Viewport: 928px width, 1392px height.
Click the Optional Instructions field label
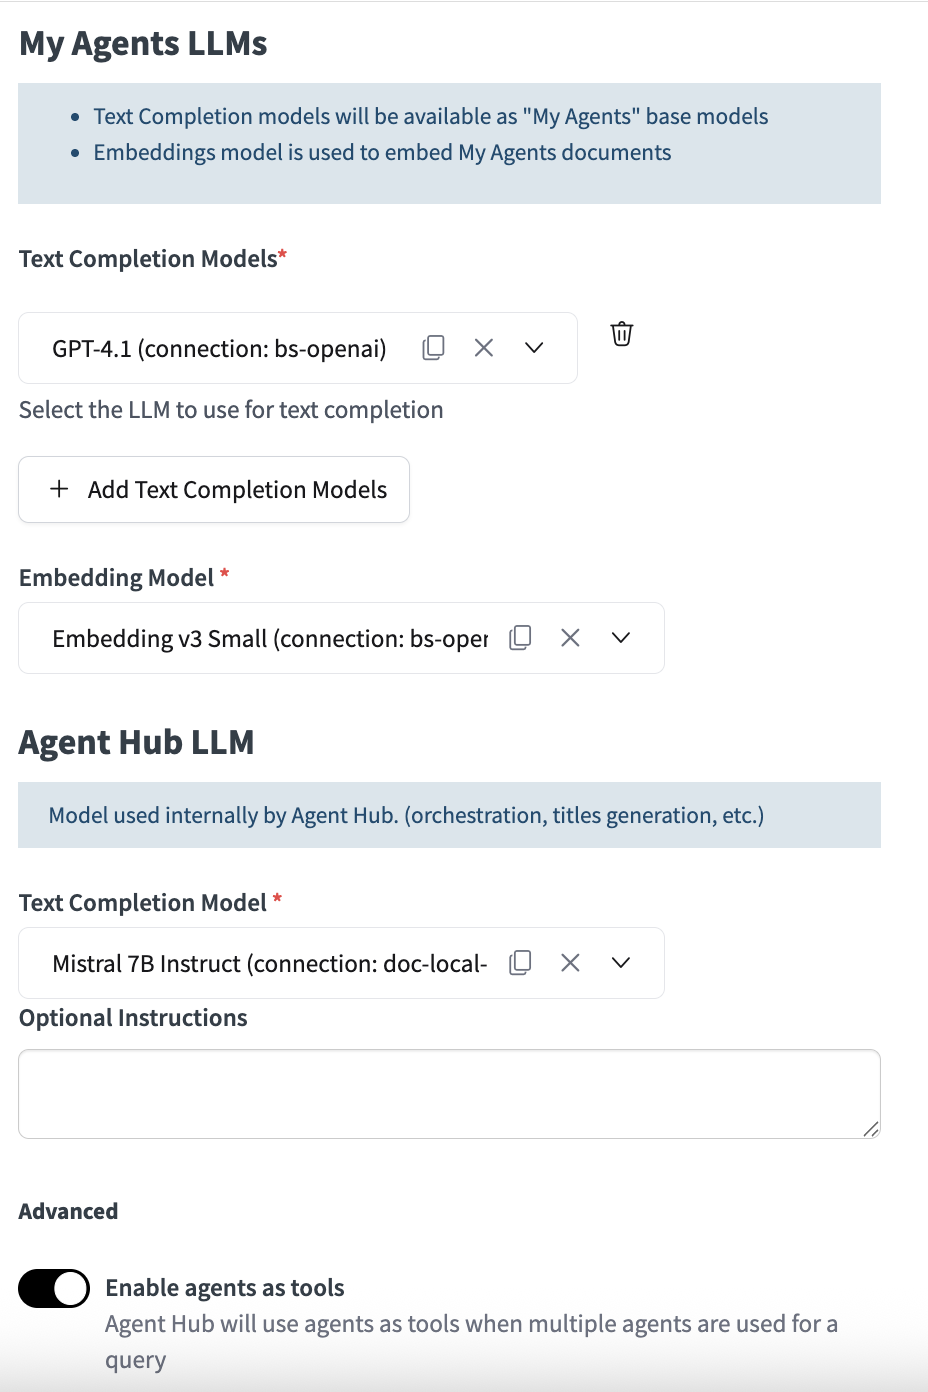tap(133, 1018)
